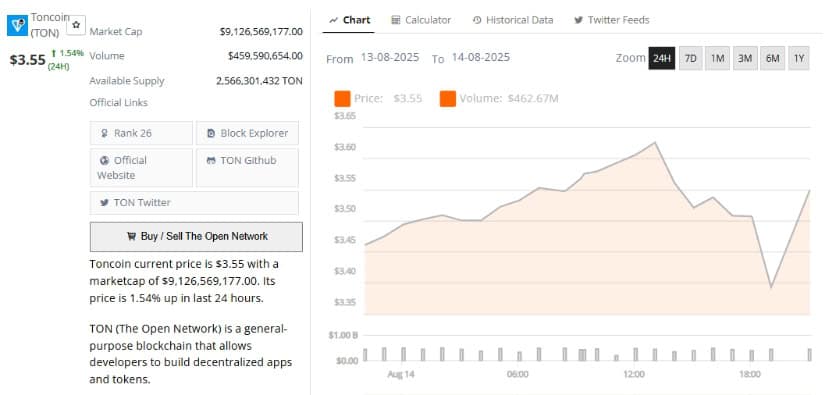The image size is (825, 395).
Task: Click Buy / Sell The Open Network button
Action: (196, 237)
